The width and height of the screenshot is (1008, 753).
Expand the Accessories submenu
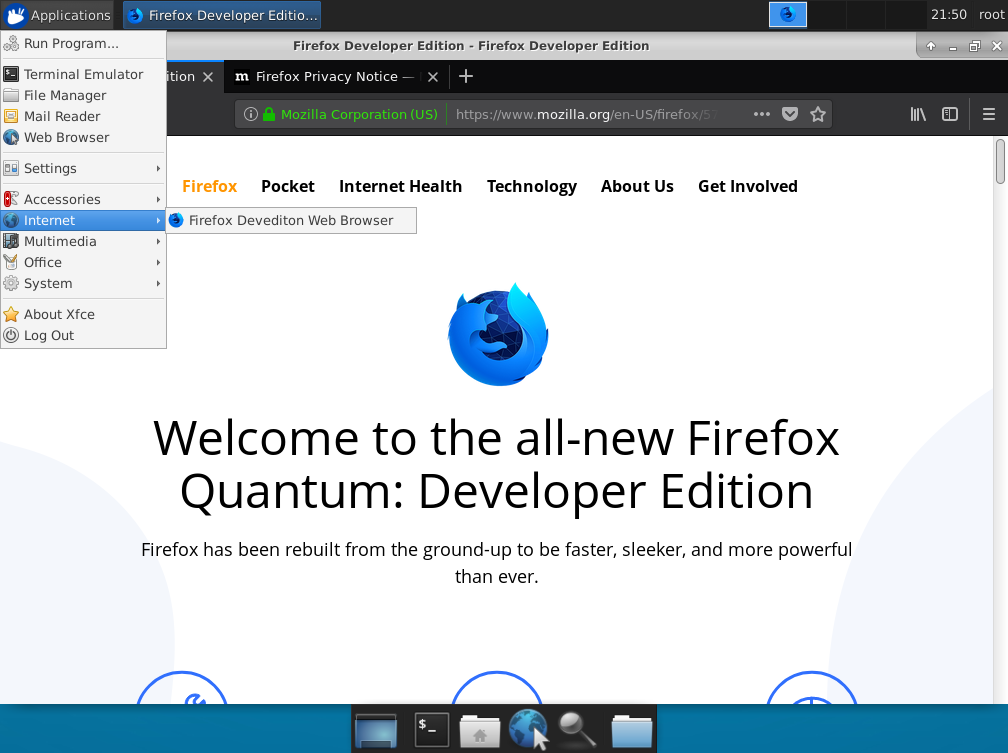click(84, 199)
